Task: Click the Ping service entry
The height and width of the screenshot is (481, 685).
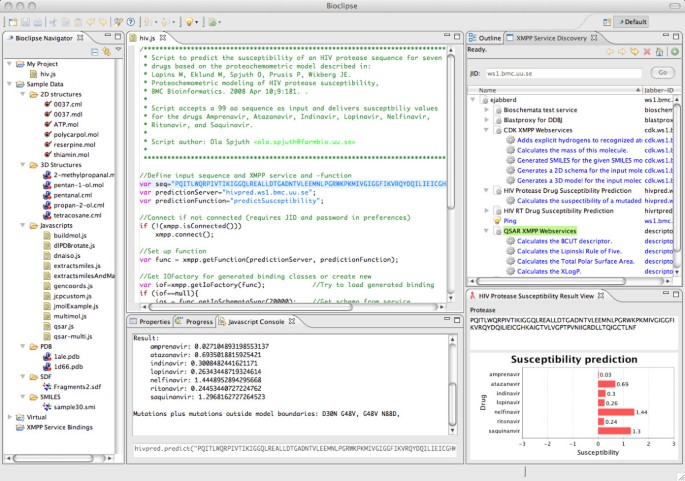Action: (510, 221)
